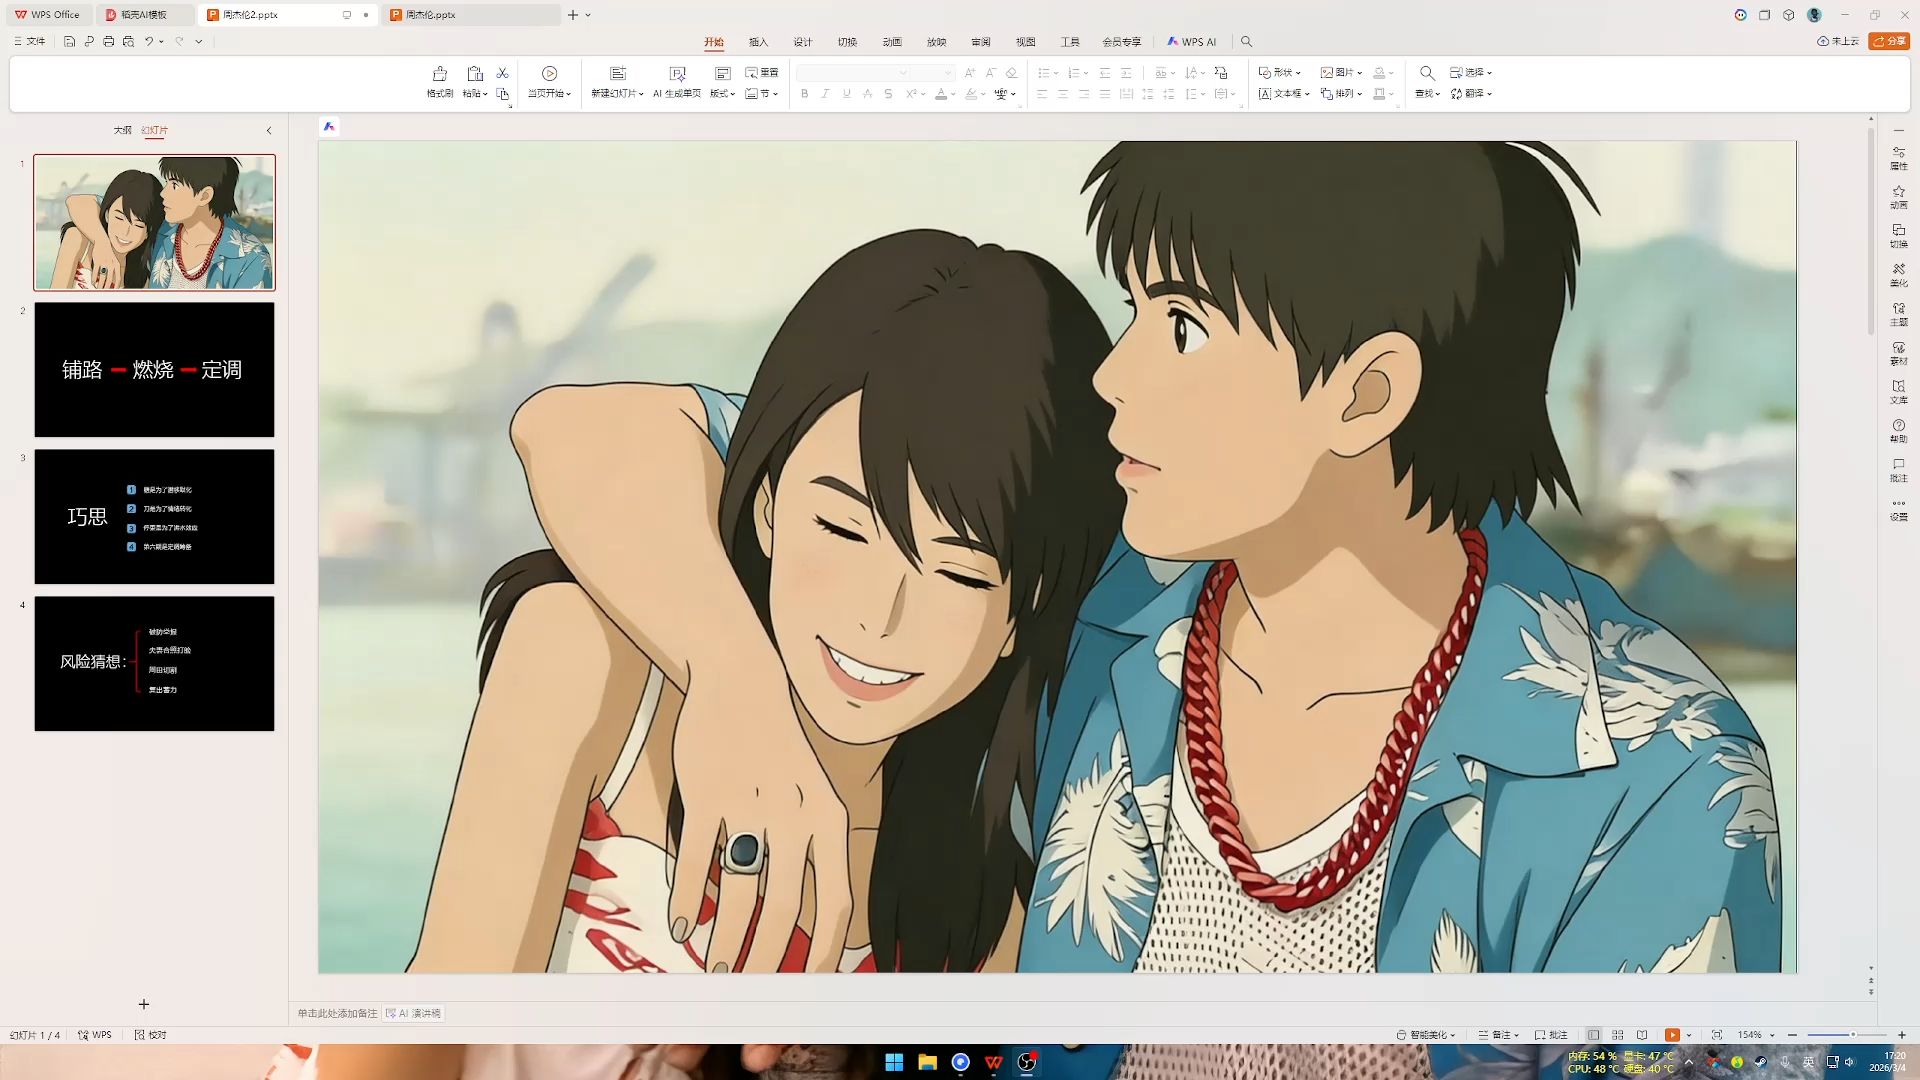Expand 文本框 text box dropdown
Image resolution: width=1920 pixels, height=1080 pixels.
(1284, 94)
